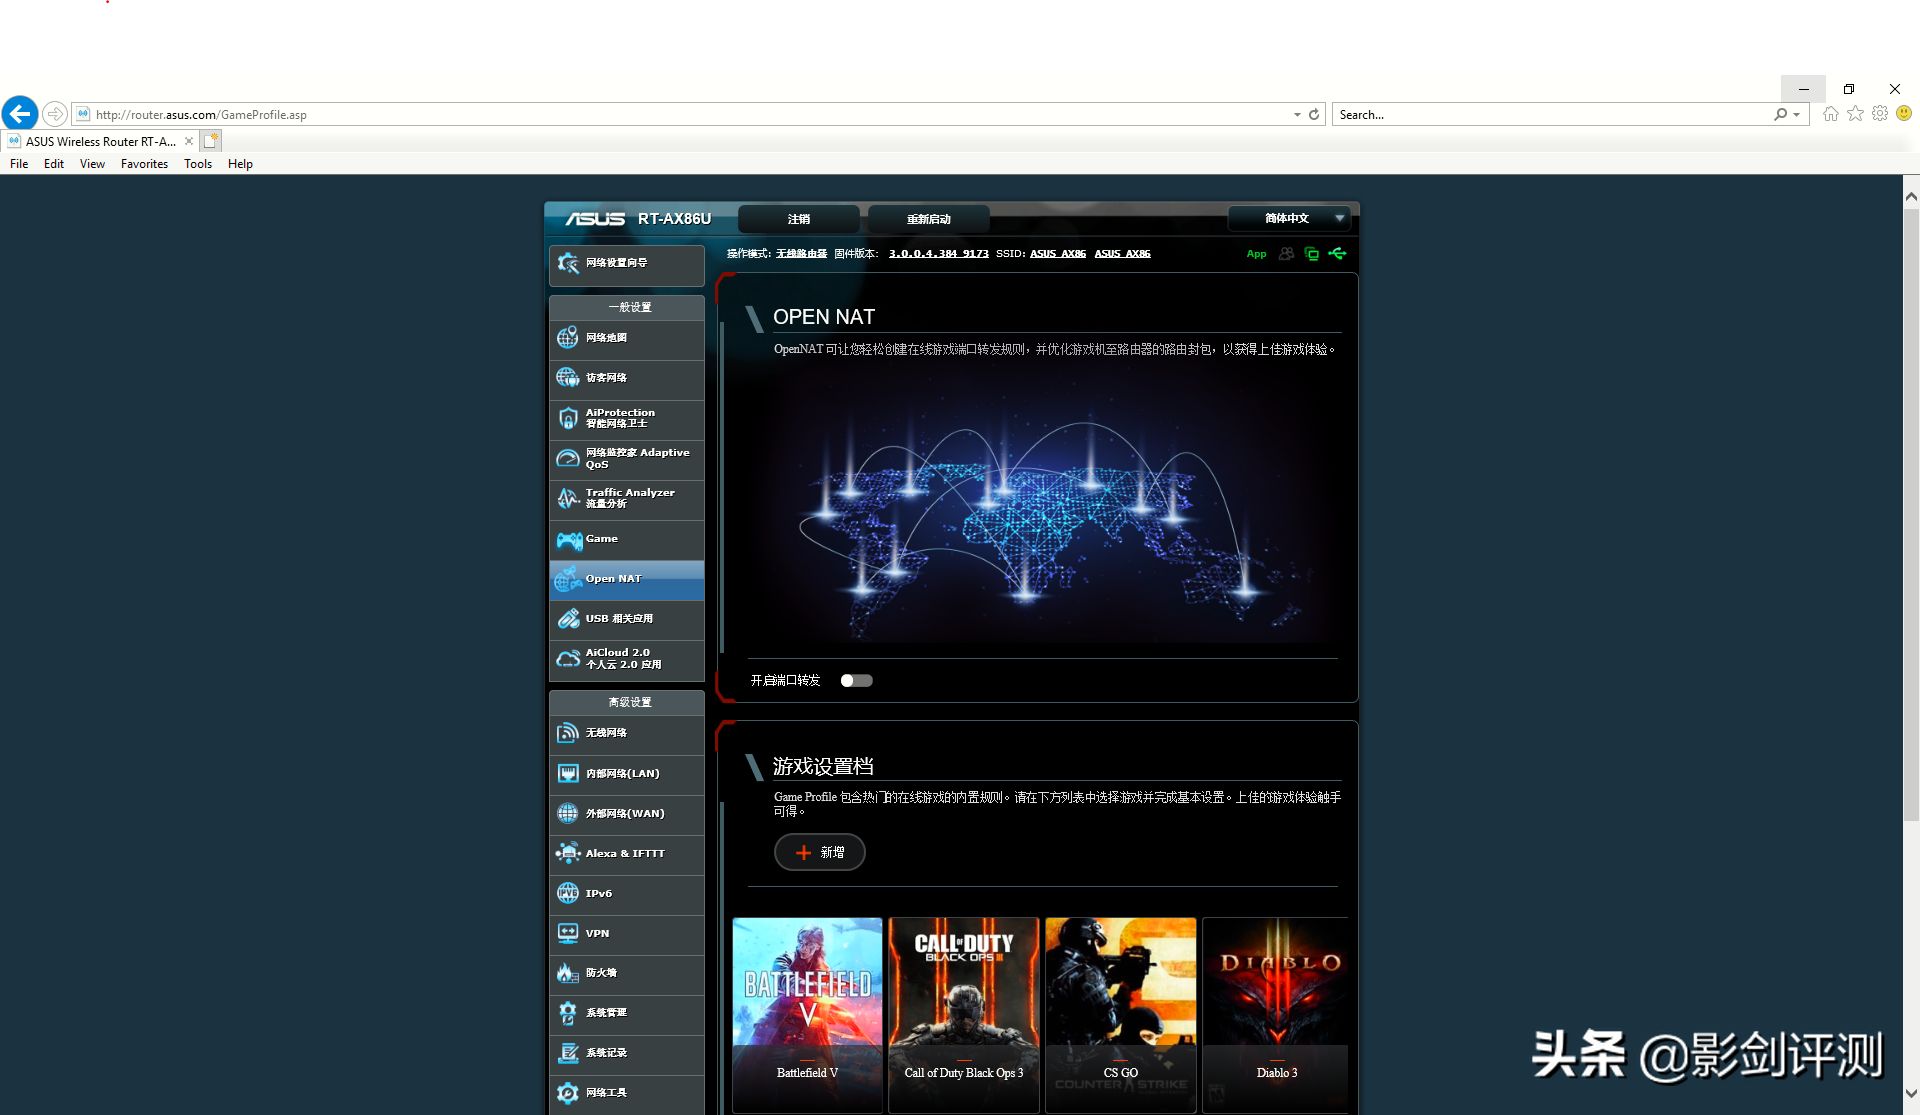The height and width of the screenshot is (1115, 1920).
Task: Open the IPv6 settings icon
Action: pyautogui.click(x=568, y=894)
